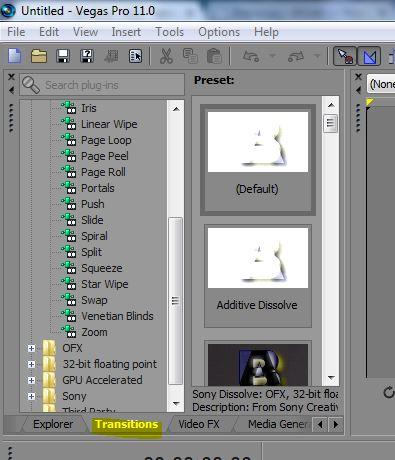Click in the Search plug-ins field
This screenshot has width=395, height=460.
(x=102, y=85)
